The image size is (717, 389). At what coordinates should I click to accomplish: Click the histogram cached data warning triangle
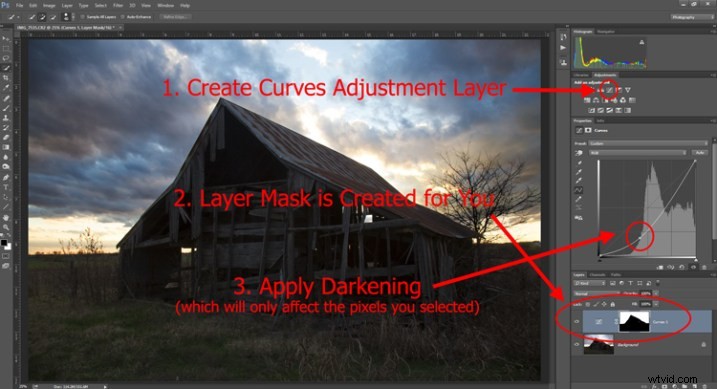[642, 42]
